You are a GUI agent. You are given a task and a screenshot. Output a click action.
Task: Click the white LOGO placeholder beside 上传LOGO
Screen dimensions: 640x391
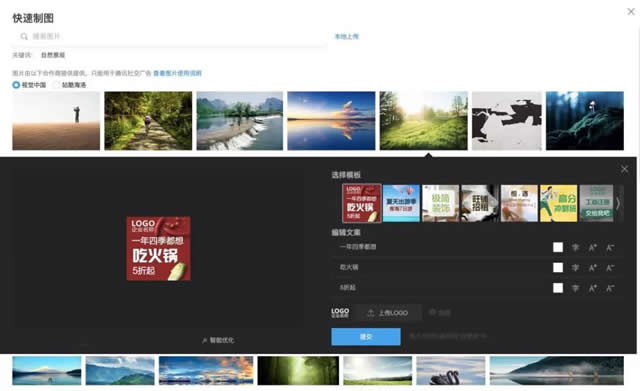[x=340, y=313]
